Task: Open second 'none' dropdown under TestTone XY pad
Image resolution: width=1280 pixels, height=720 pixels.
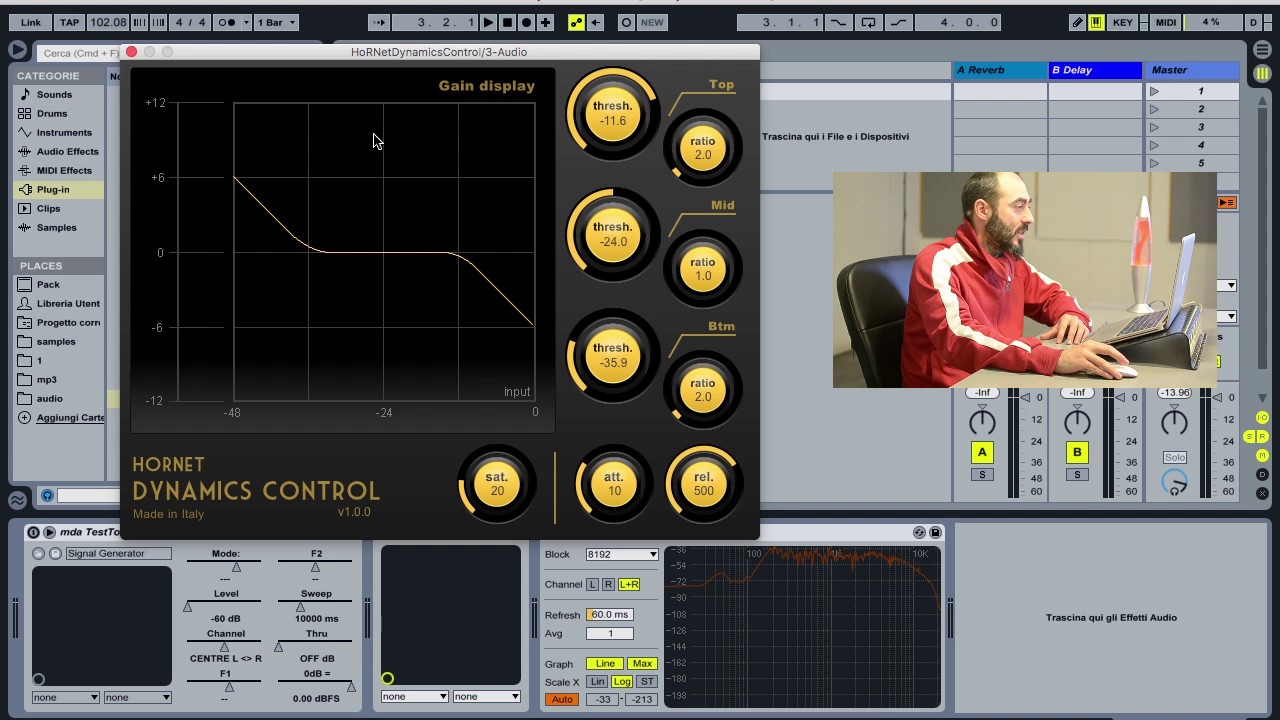Action: pos(137,697)
